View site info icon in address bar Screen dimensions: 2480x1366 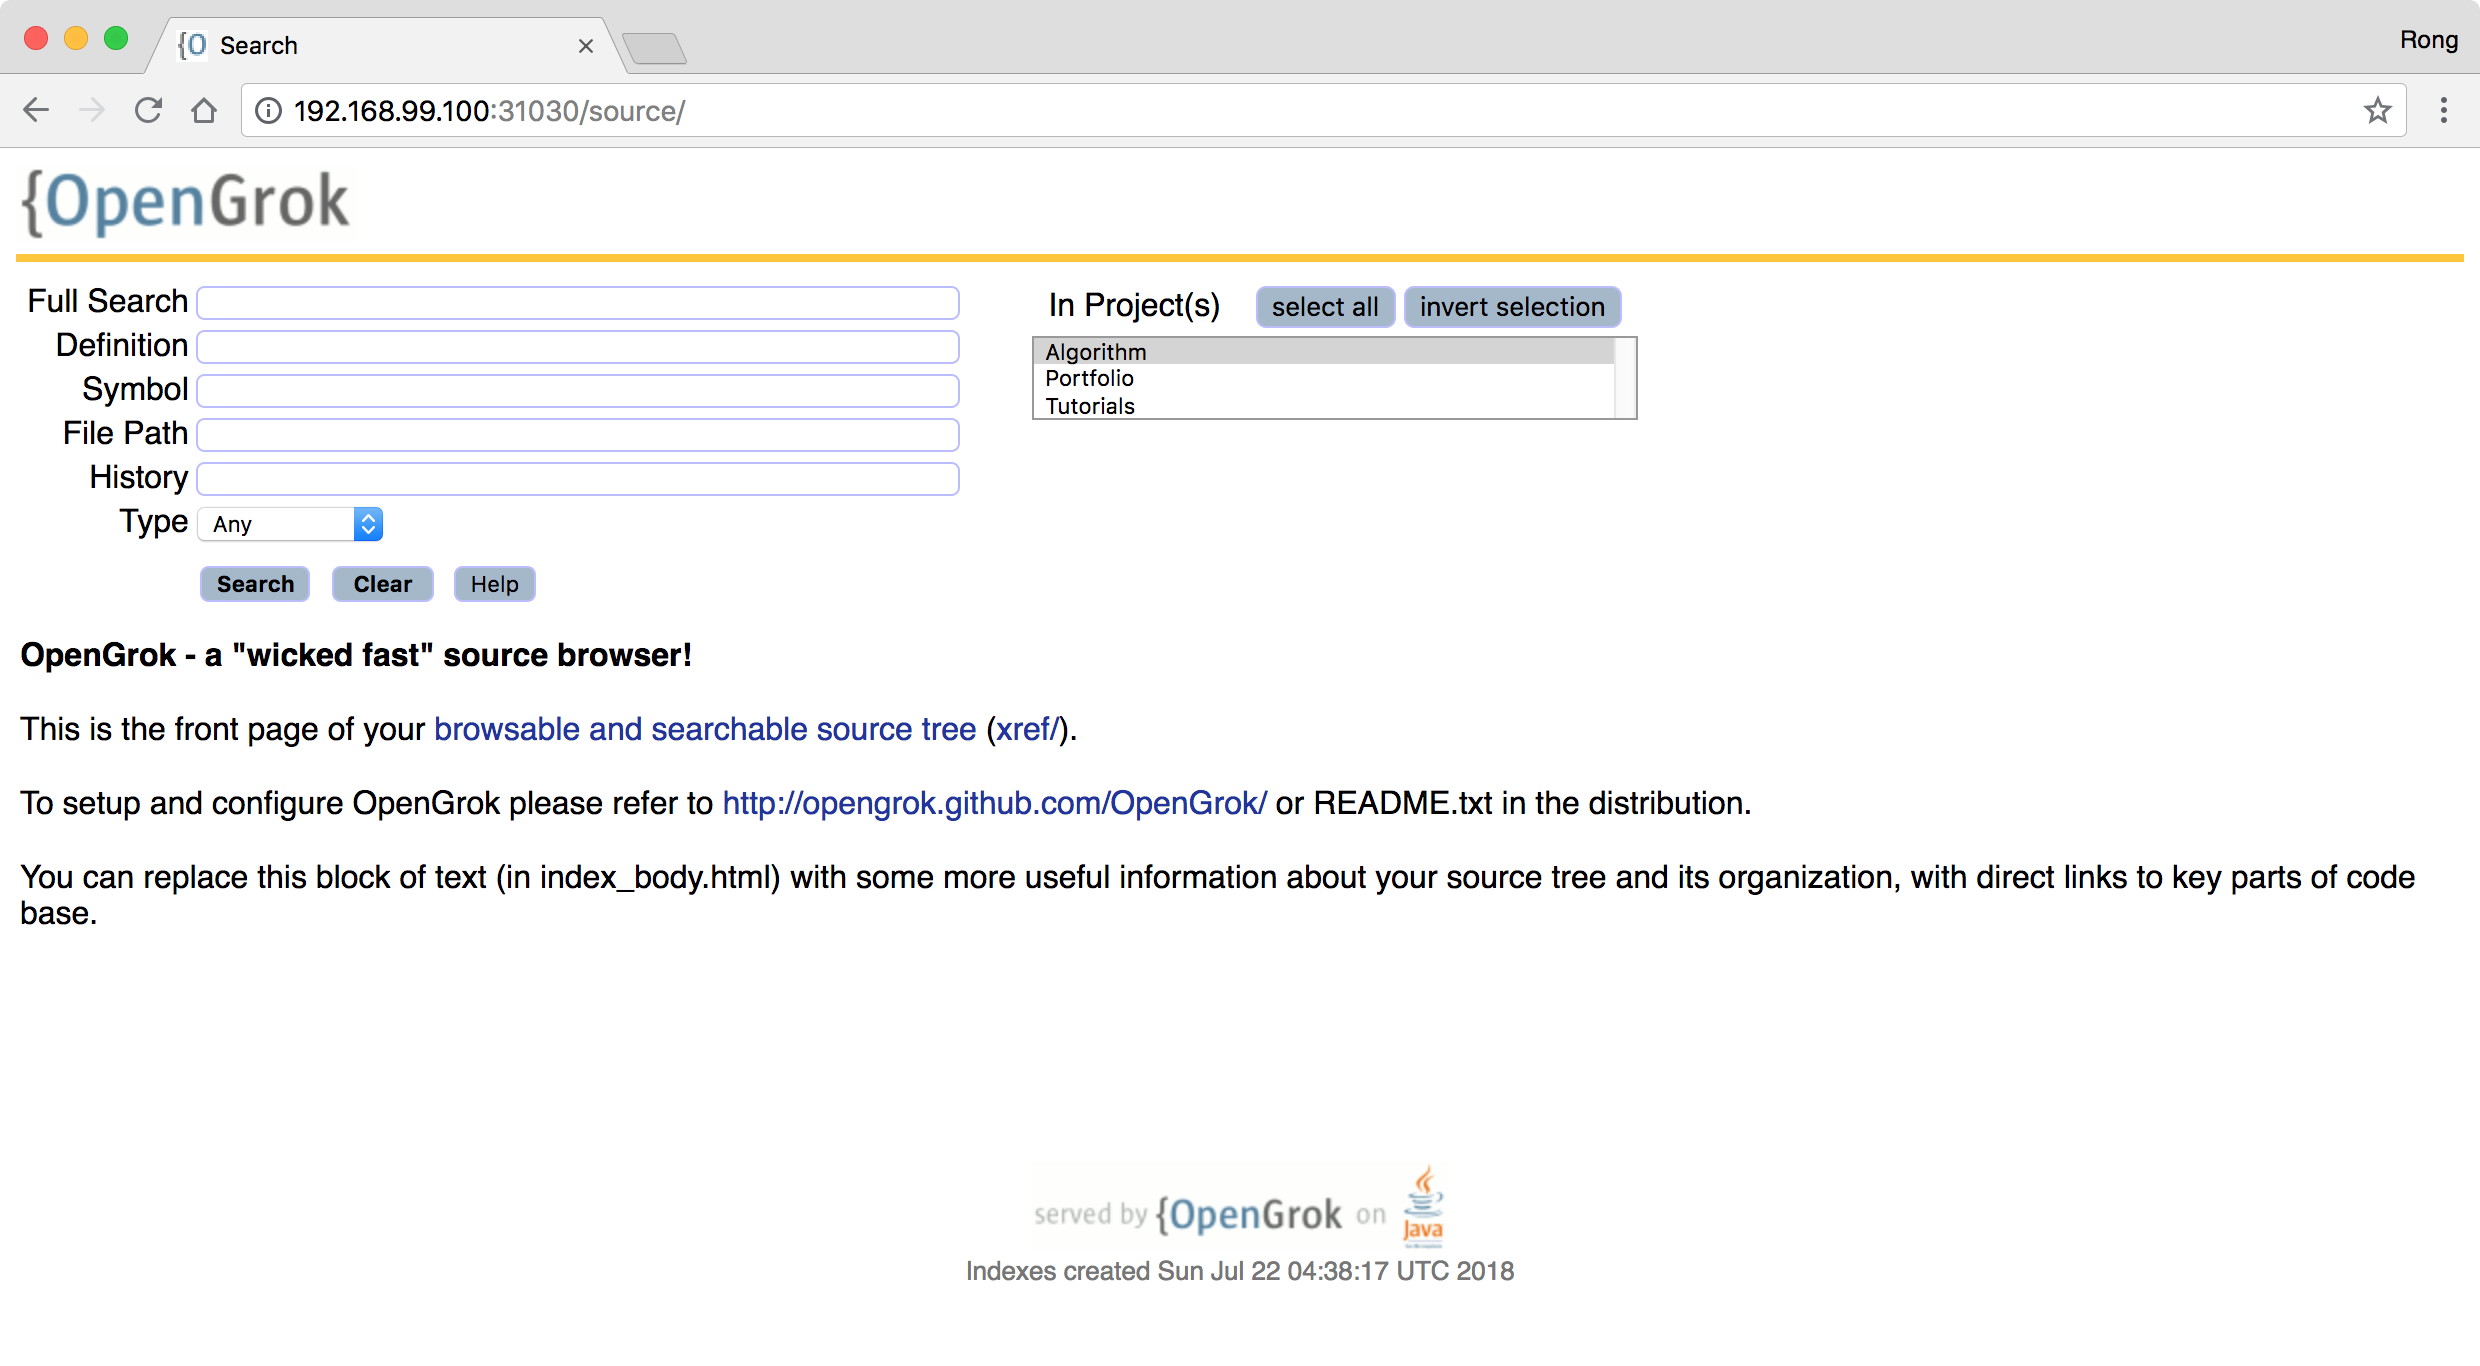click(x=268, y=110)
